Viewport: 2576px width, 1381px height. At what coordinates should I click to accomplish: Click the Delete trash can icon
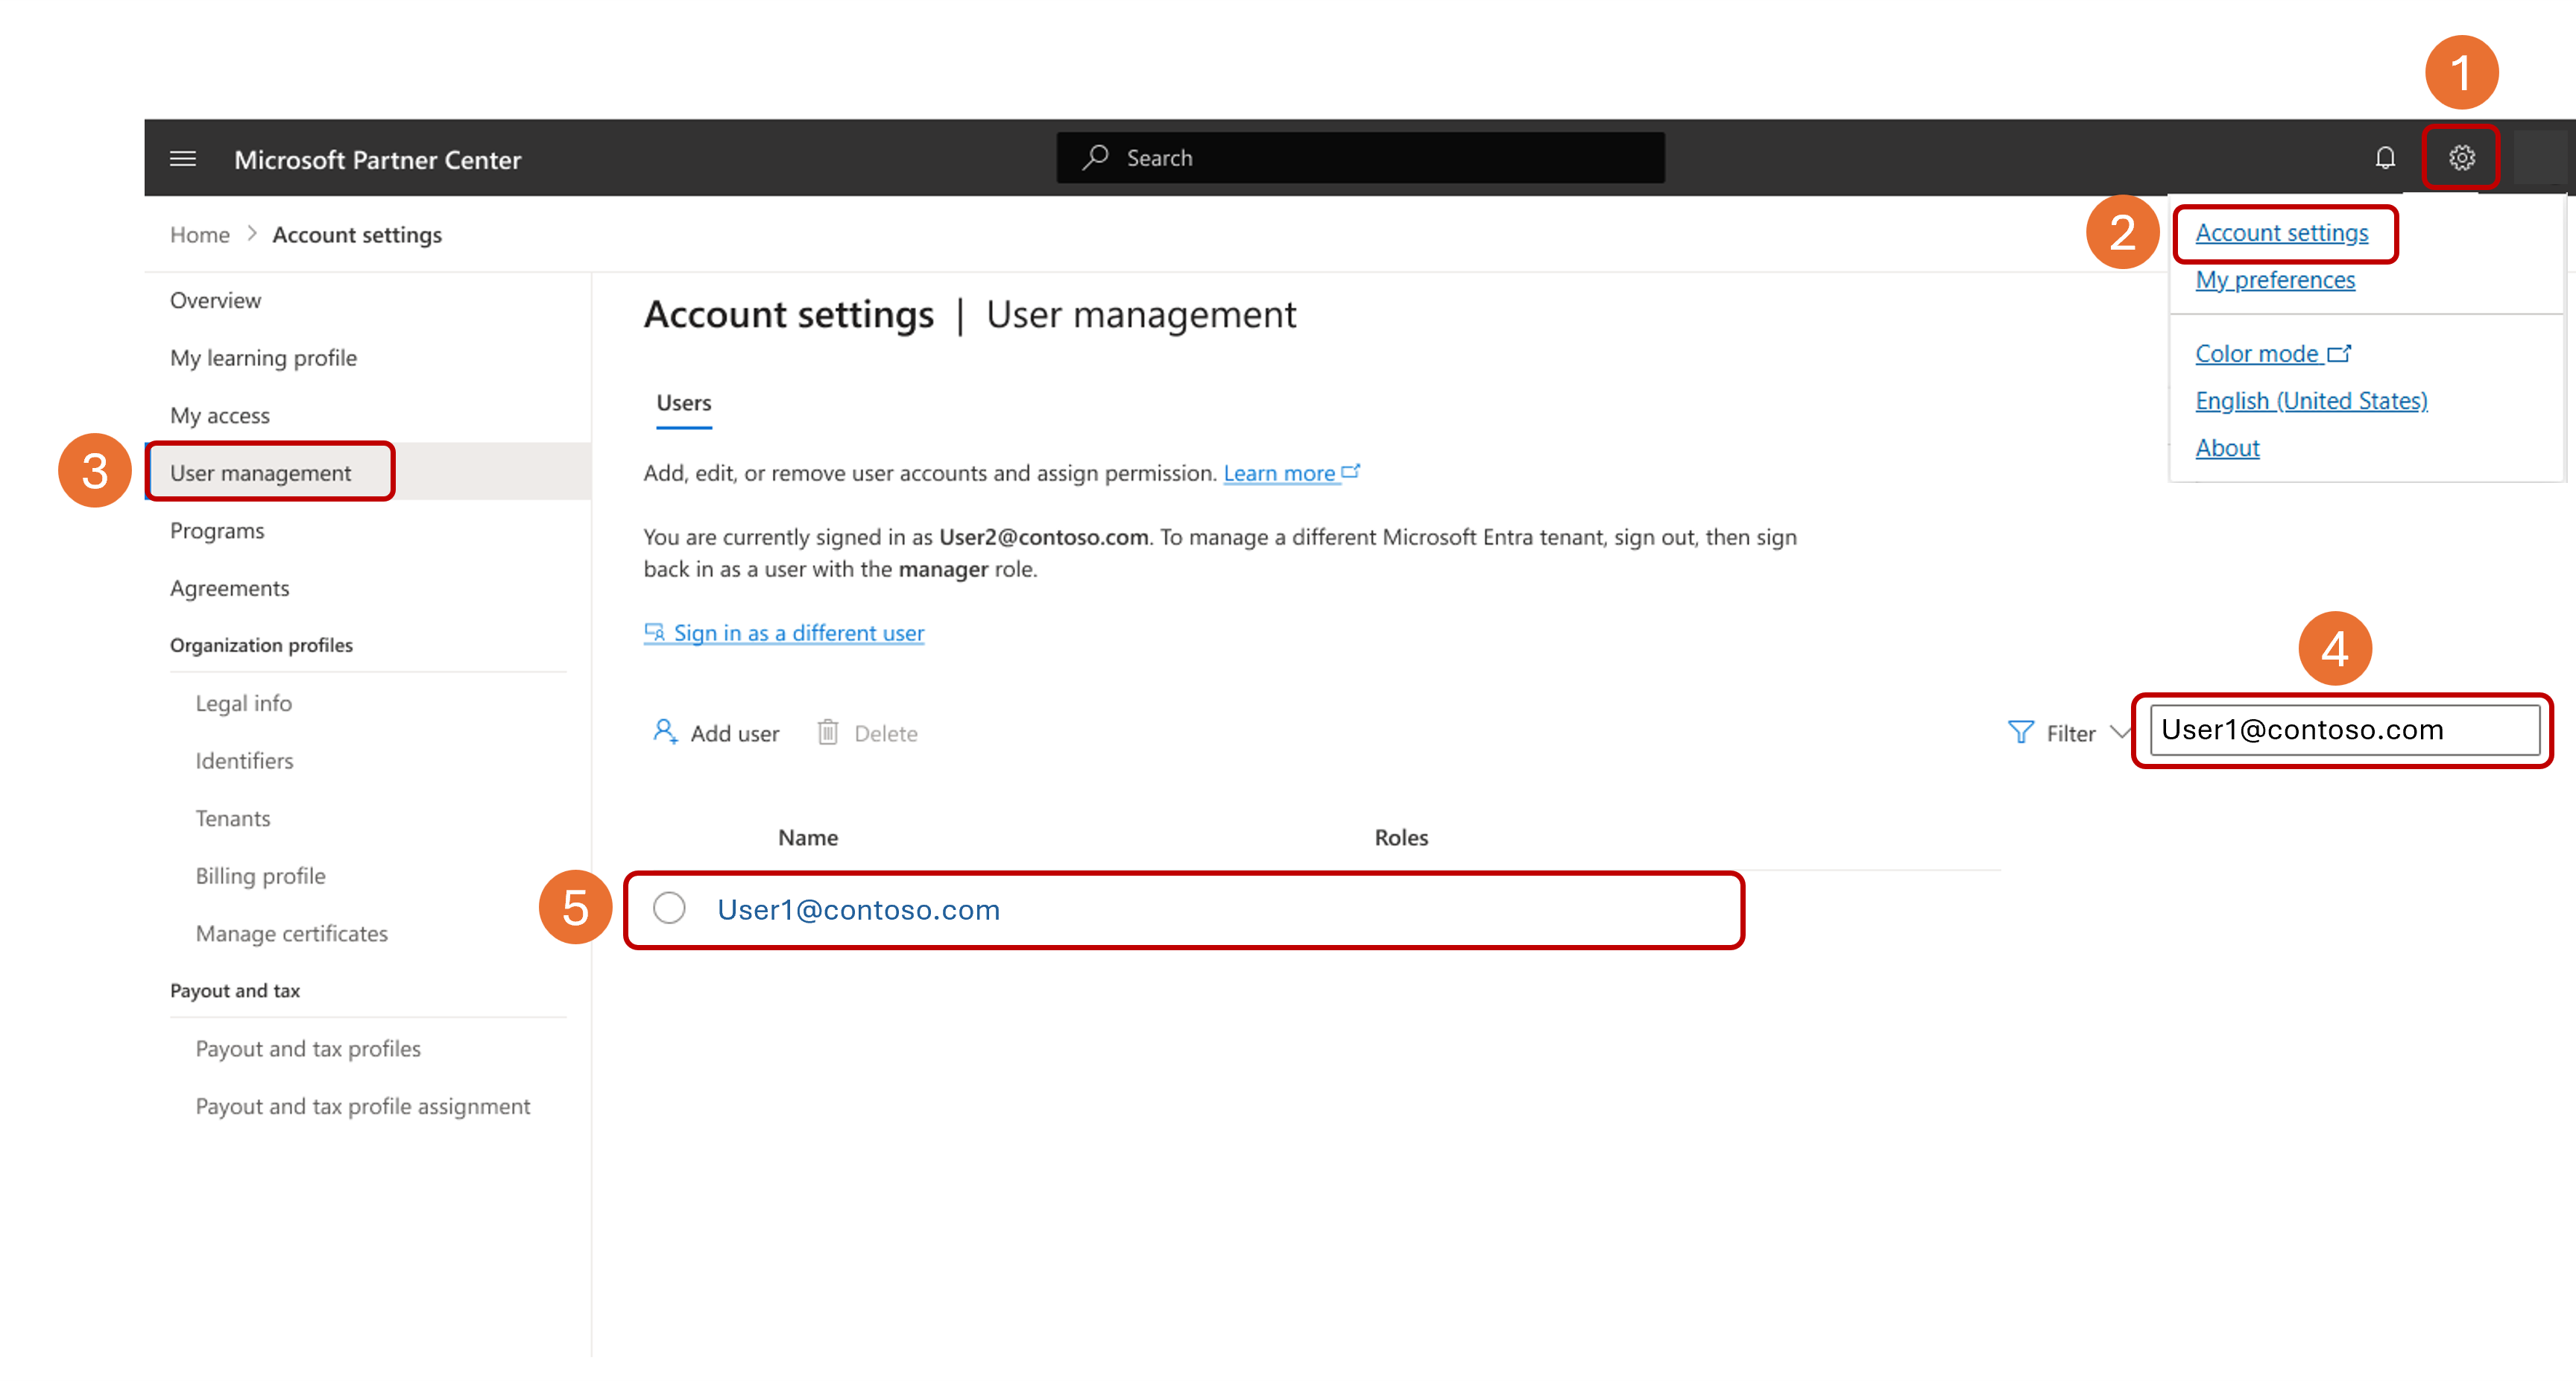tap(828, 732)
